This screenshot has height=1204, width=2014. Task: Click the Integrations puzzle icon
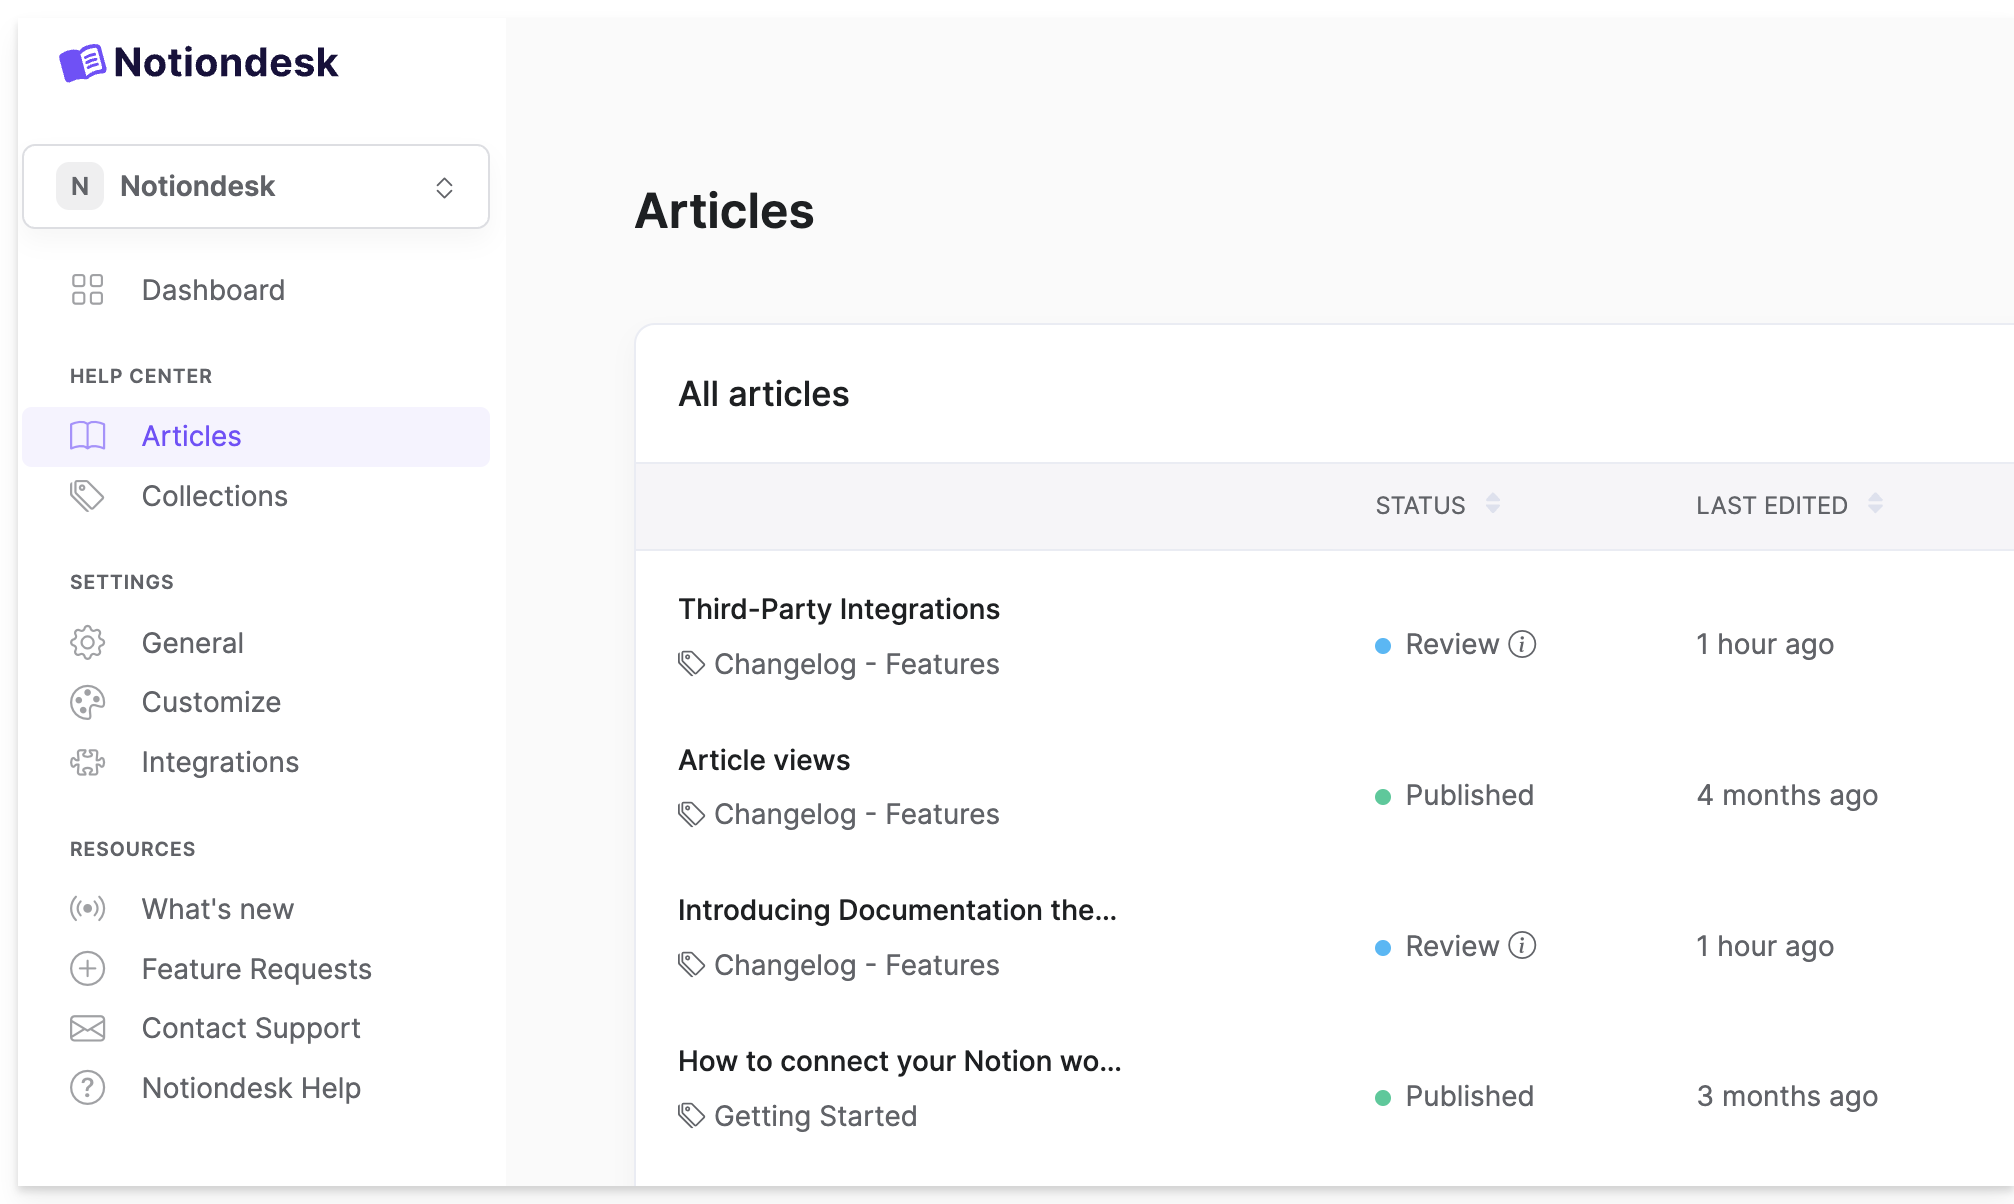88,762
